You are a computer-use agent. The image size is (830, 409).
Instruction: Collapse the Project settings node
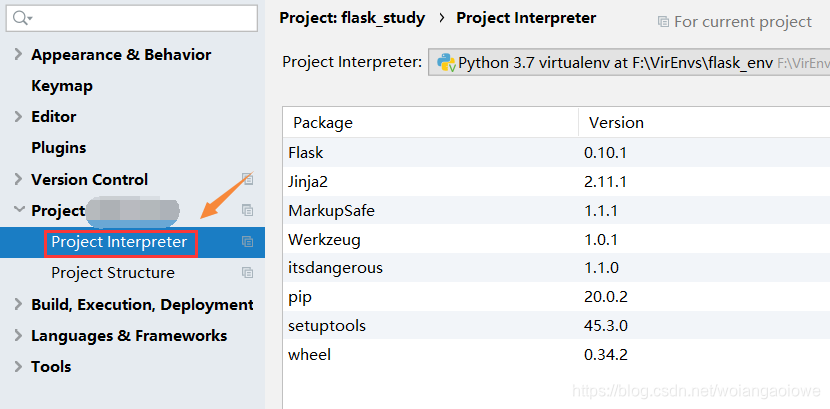point(18,211)
